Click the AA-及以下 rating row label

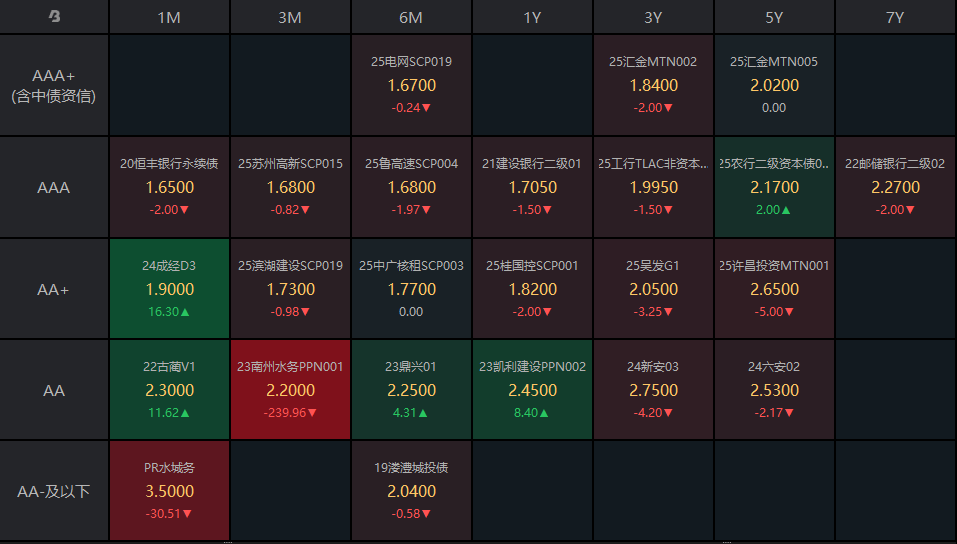[x=54, y=491]
